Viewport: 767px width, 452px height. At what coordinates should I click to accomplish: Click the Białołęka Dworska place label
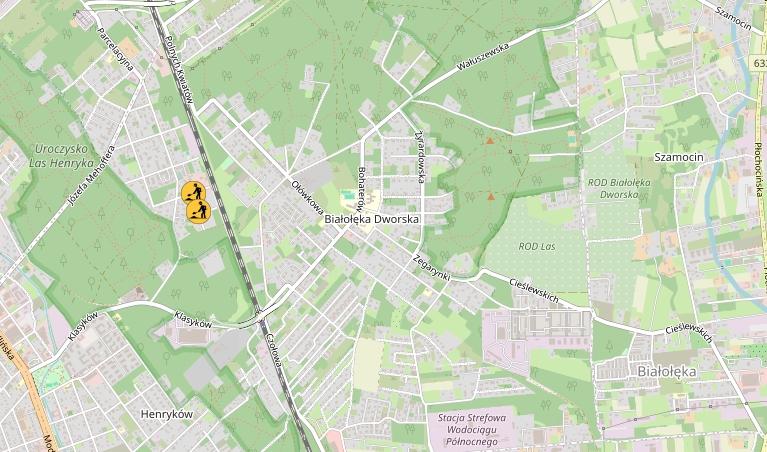tap(372, 219)
